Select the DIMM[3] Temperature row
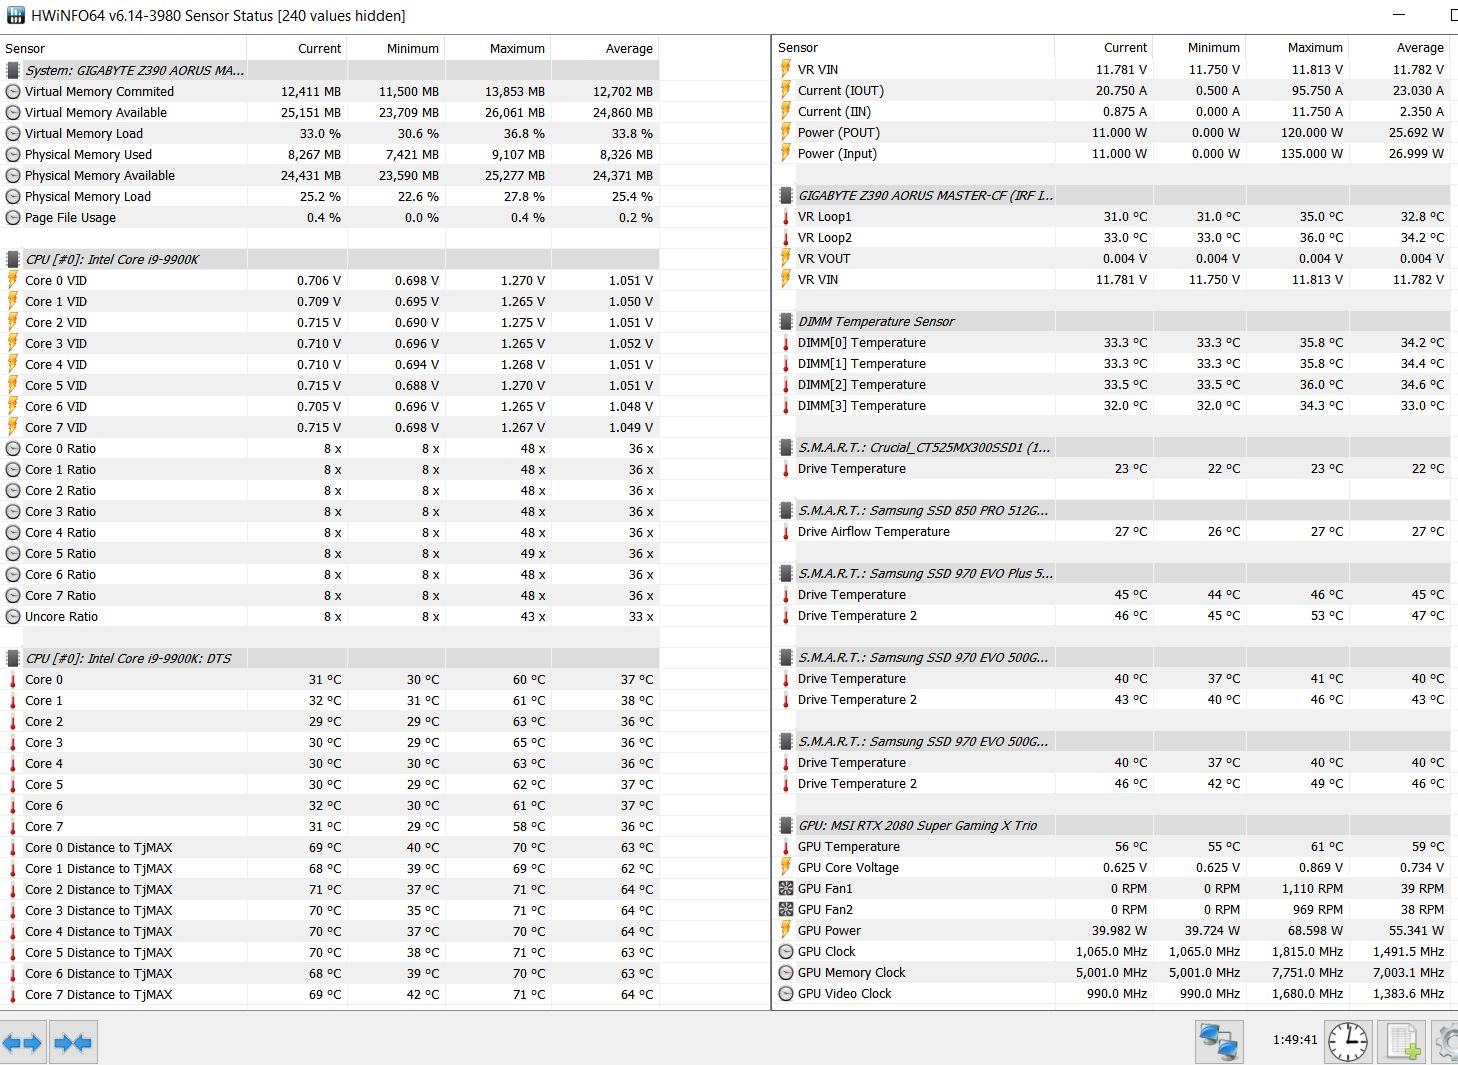1458x1065 pixels. 1112,405
